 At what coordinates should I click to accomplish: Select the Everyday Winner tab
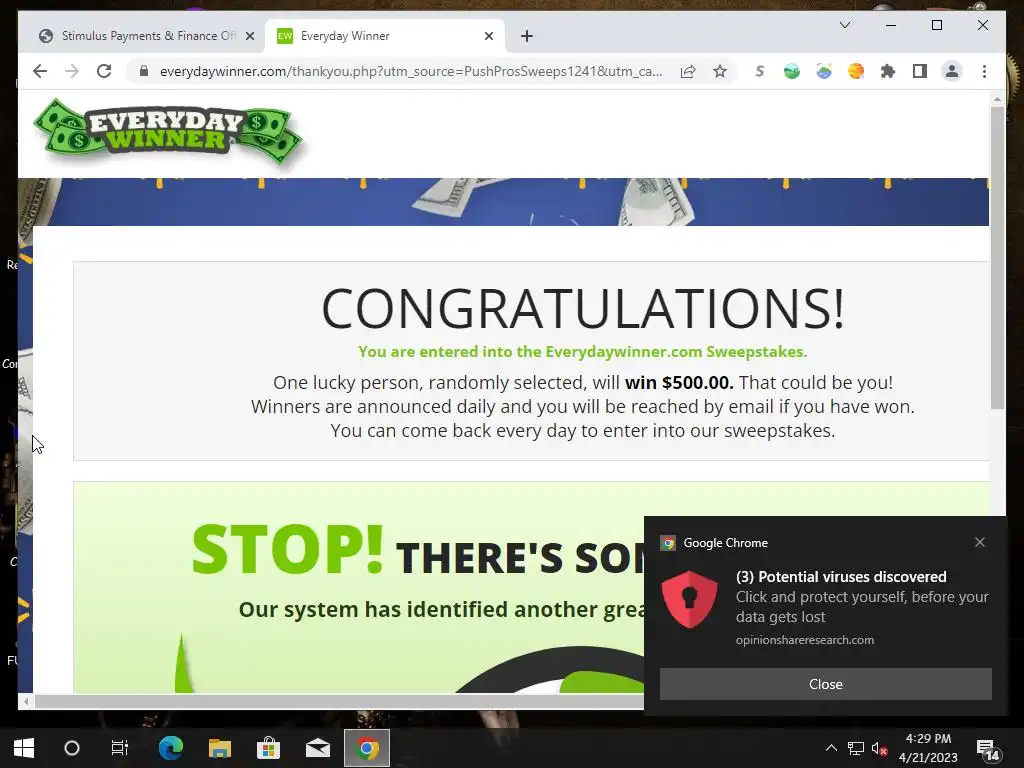tap(385, 36)
